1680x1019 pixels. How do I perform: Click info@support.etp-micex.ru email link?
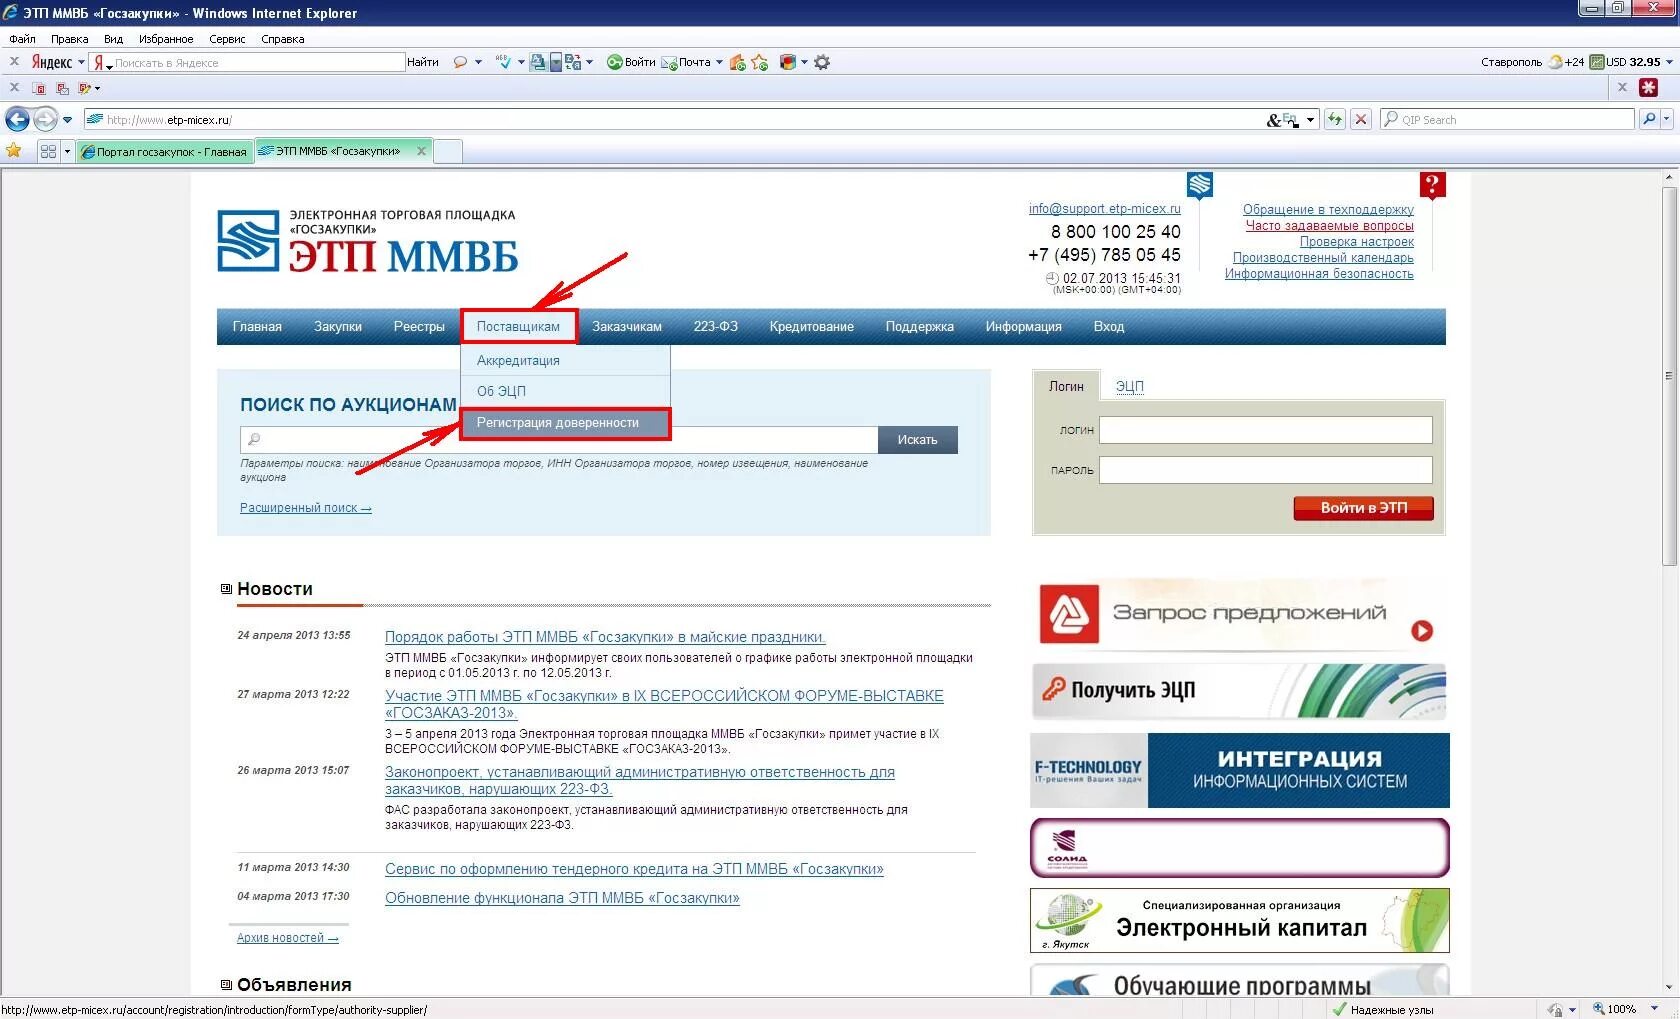1104,209
